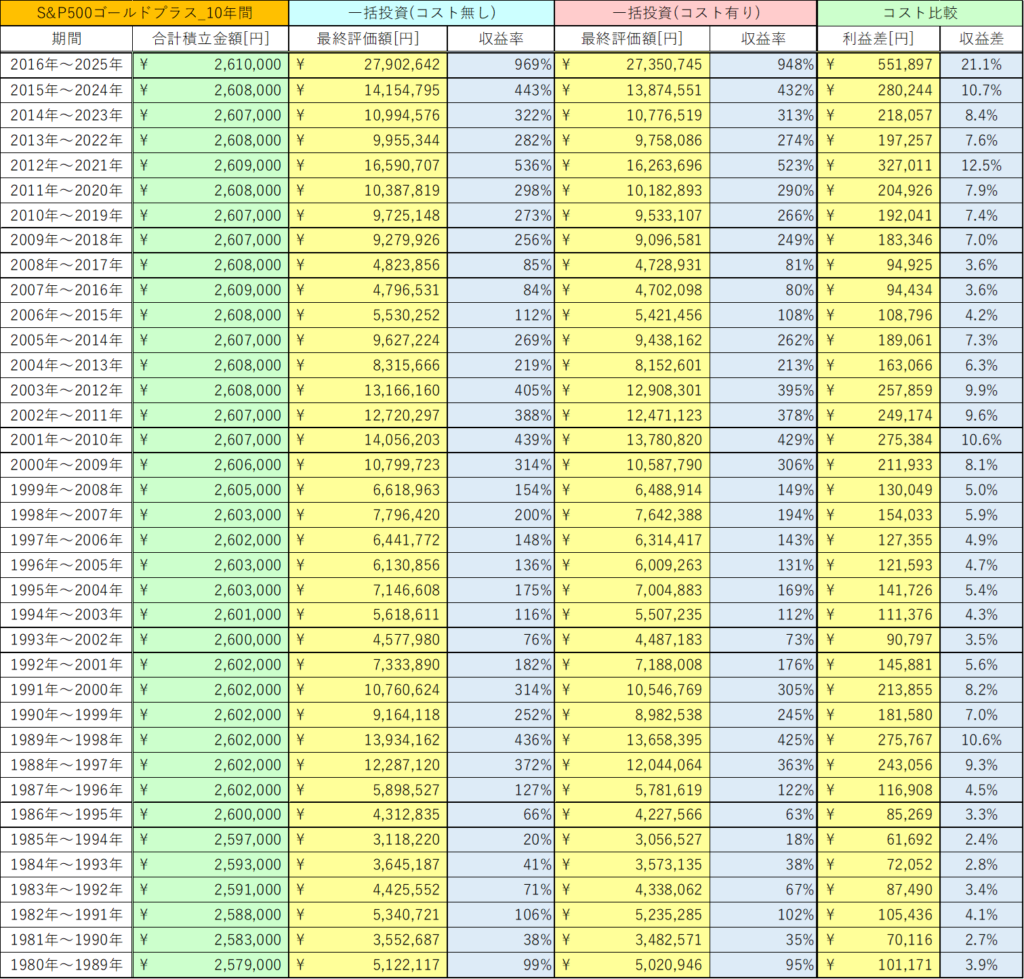
Task: Select the 2016年～2025年 period cell
Action: click(67, 64)
